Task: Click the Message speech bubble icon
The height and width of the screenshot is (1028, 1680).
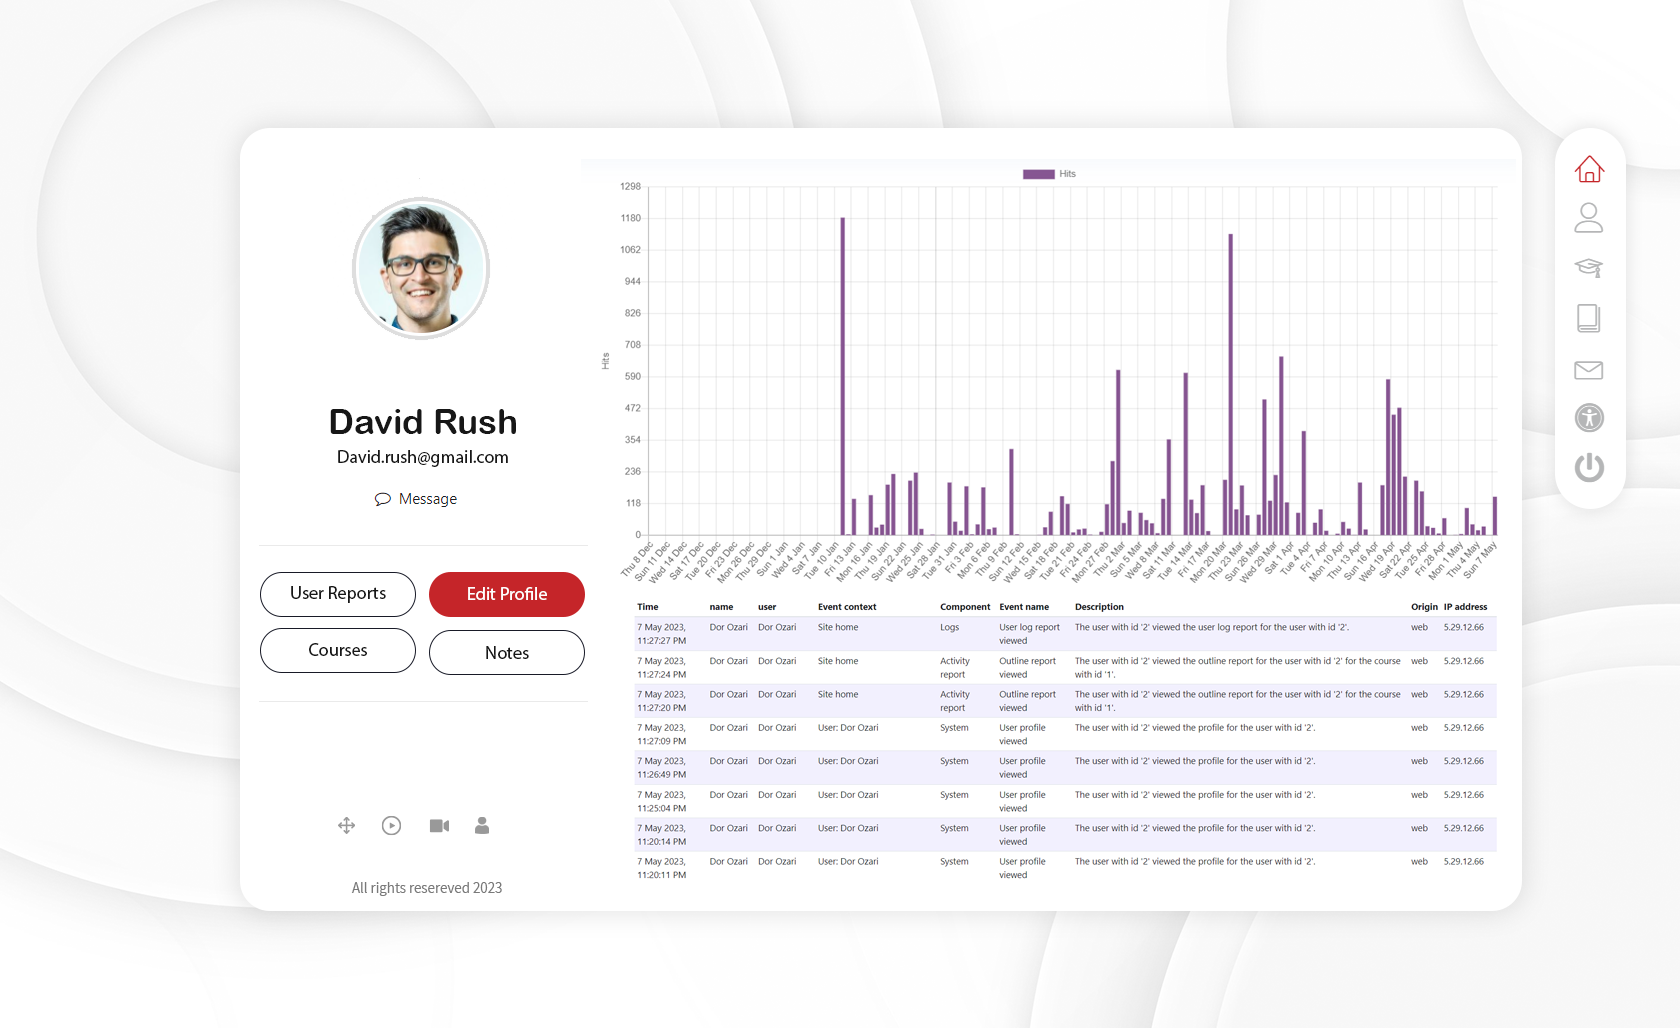Action: click(x=382, y=499)
